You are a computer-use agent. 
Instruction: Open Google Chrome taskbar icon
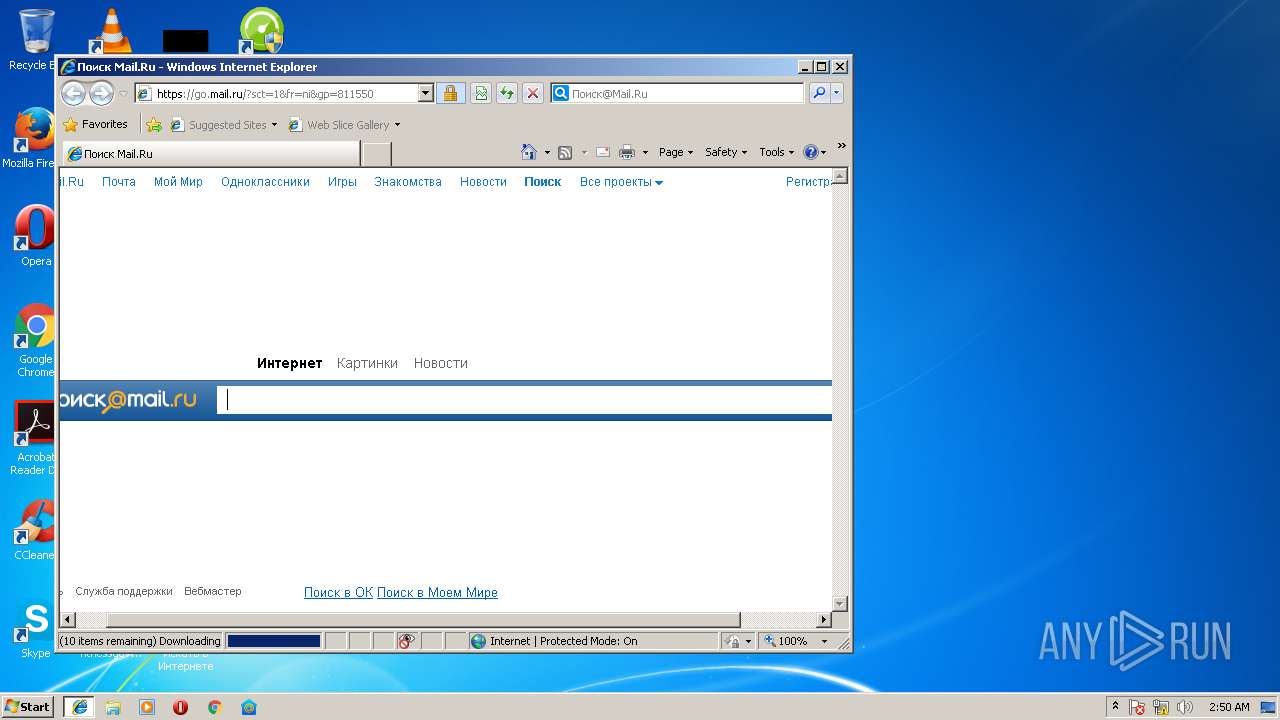[x=214, y=707]
